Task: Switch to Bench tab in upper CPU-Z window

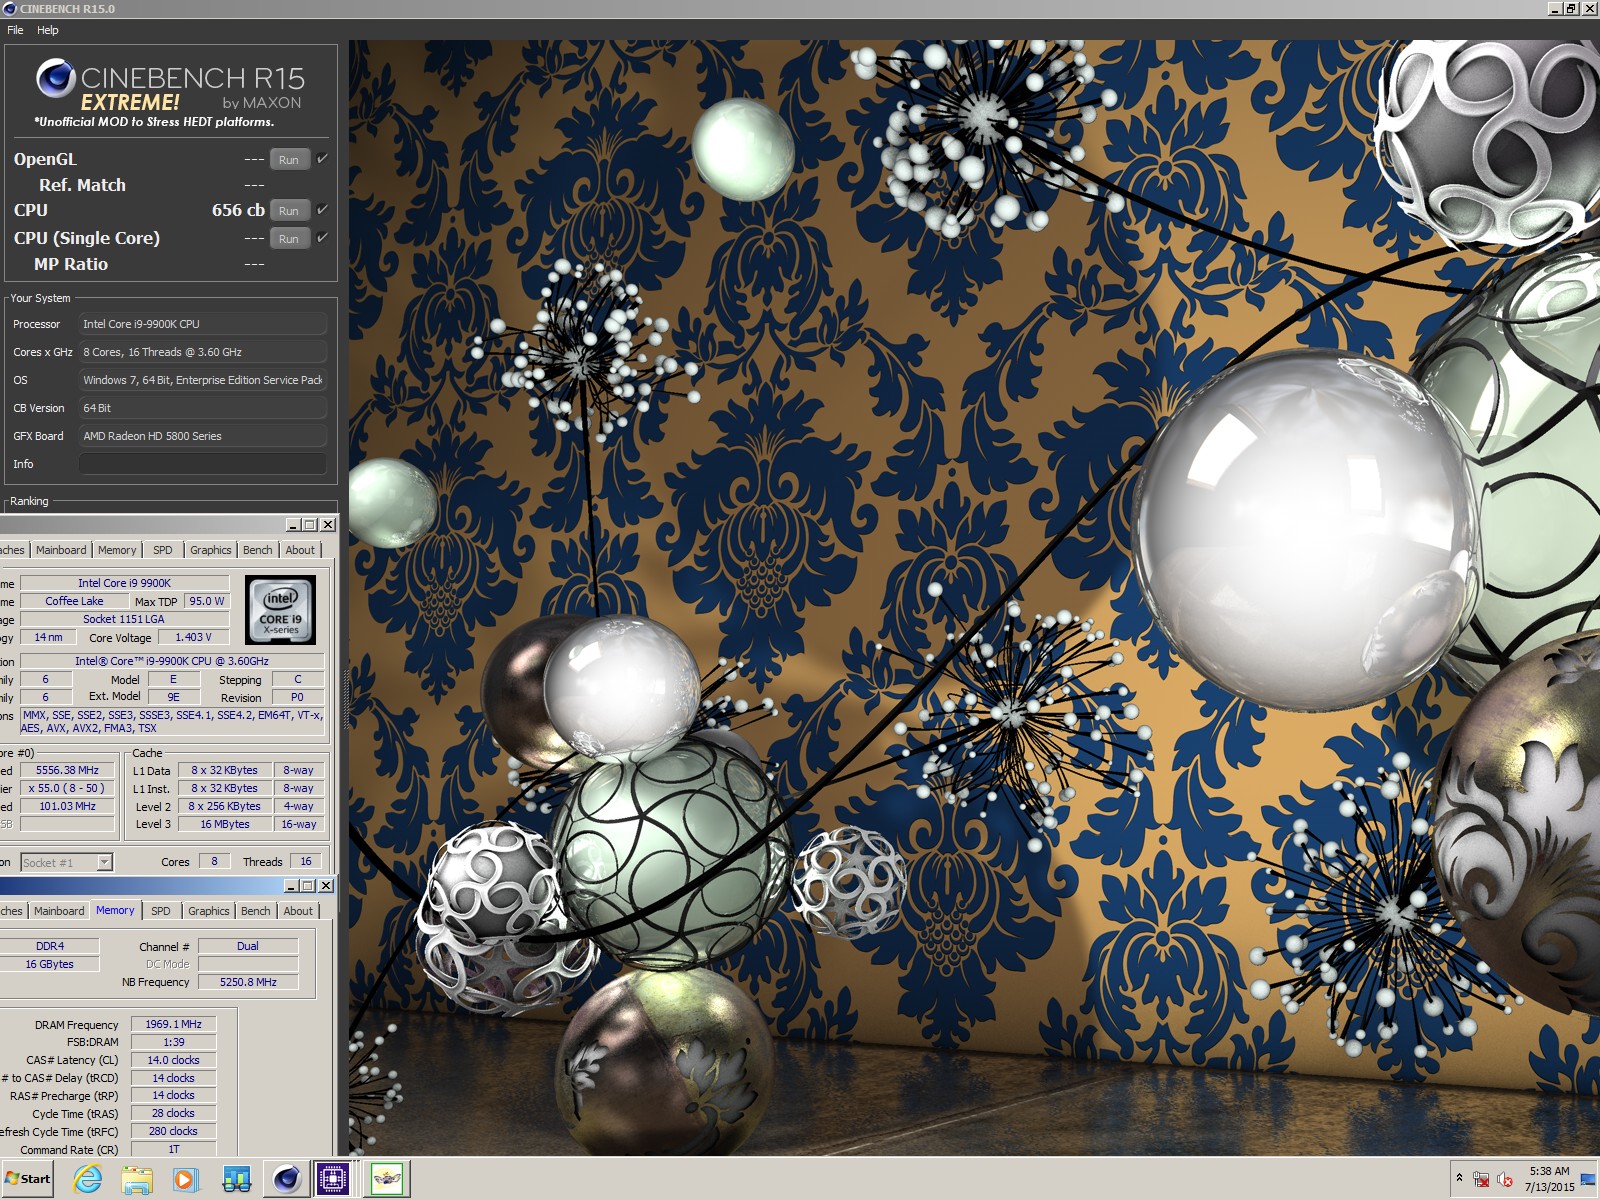Action: [257, 550]
